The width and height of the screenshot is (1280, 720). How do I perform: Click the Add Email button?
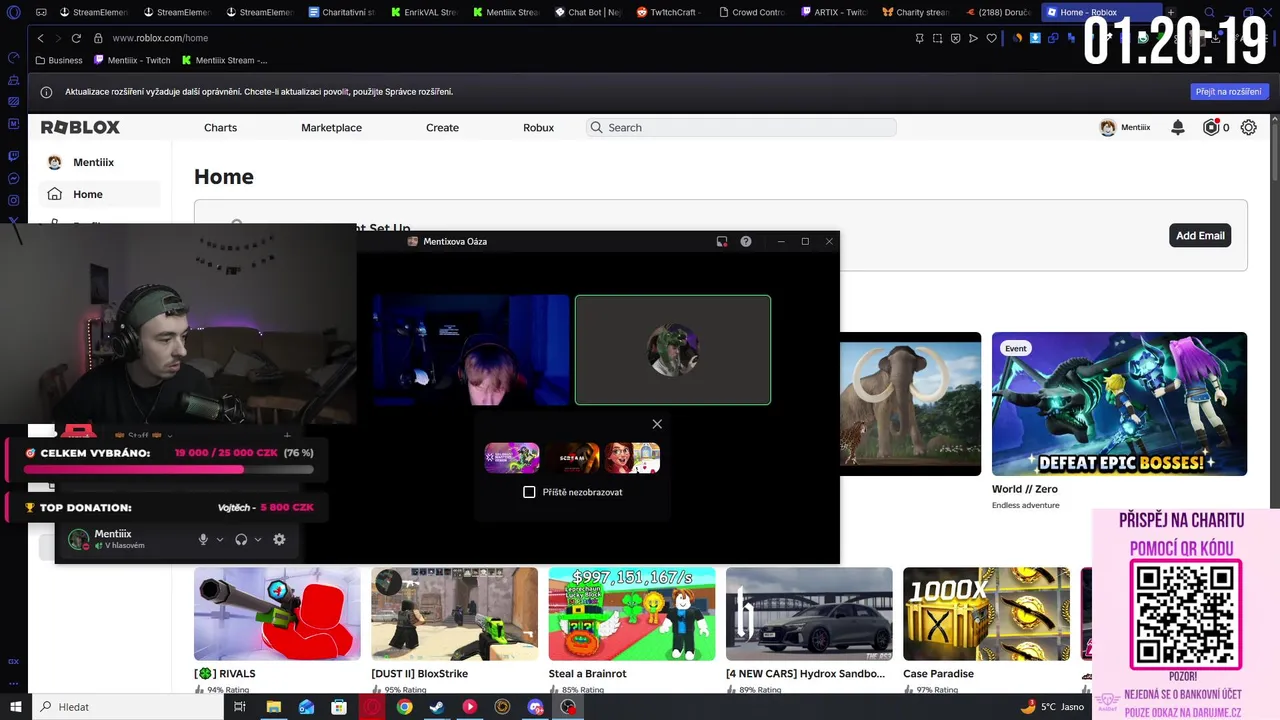click(1200, 236)
